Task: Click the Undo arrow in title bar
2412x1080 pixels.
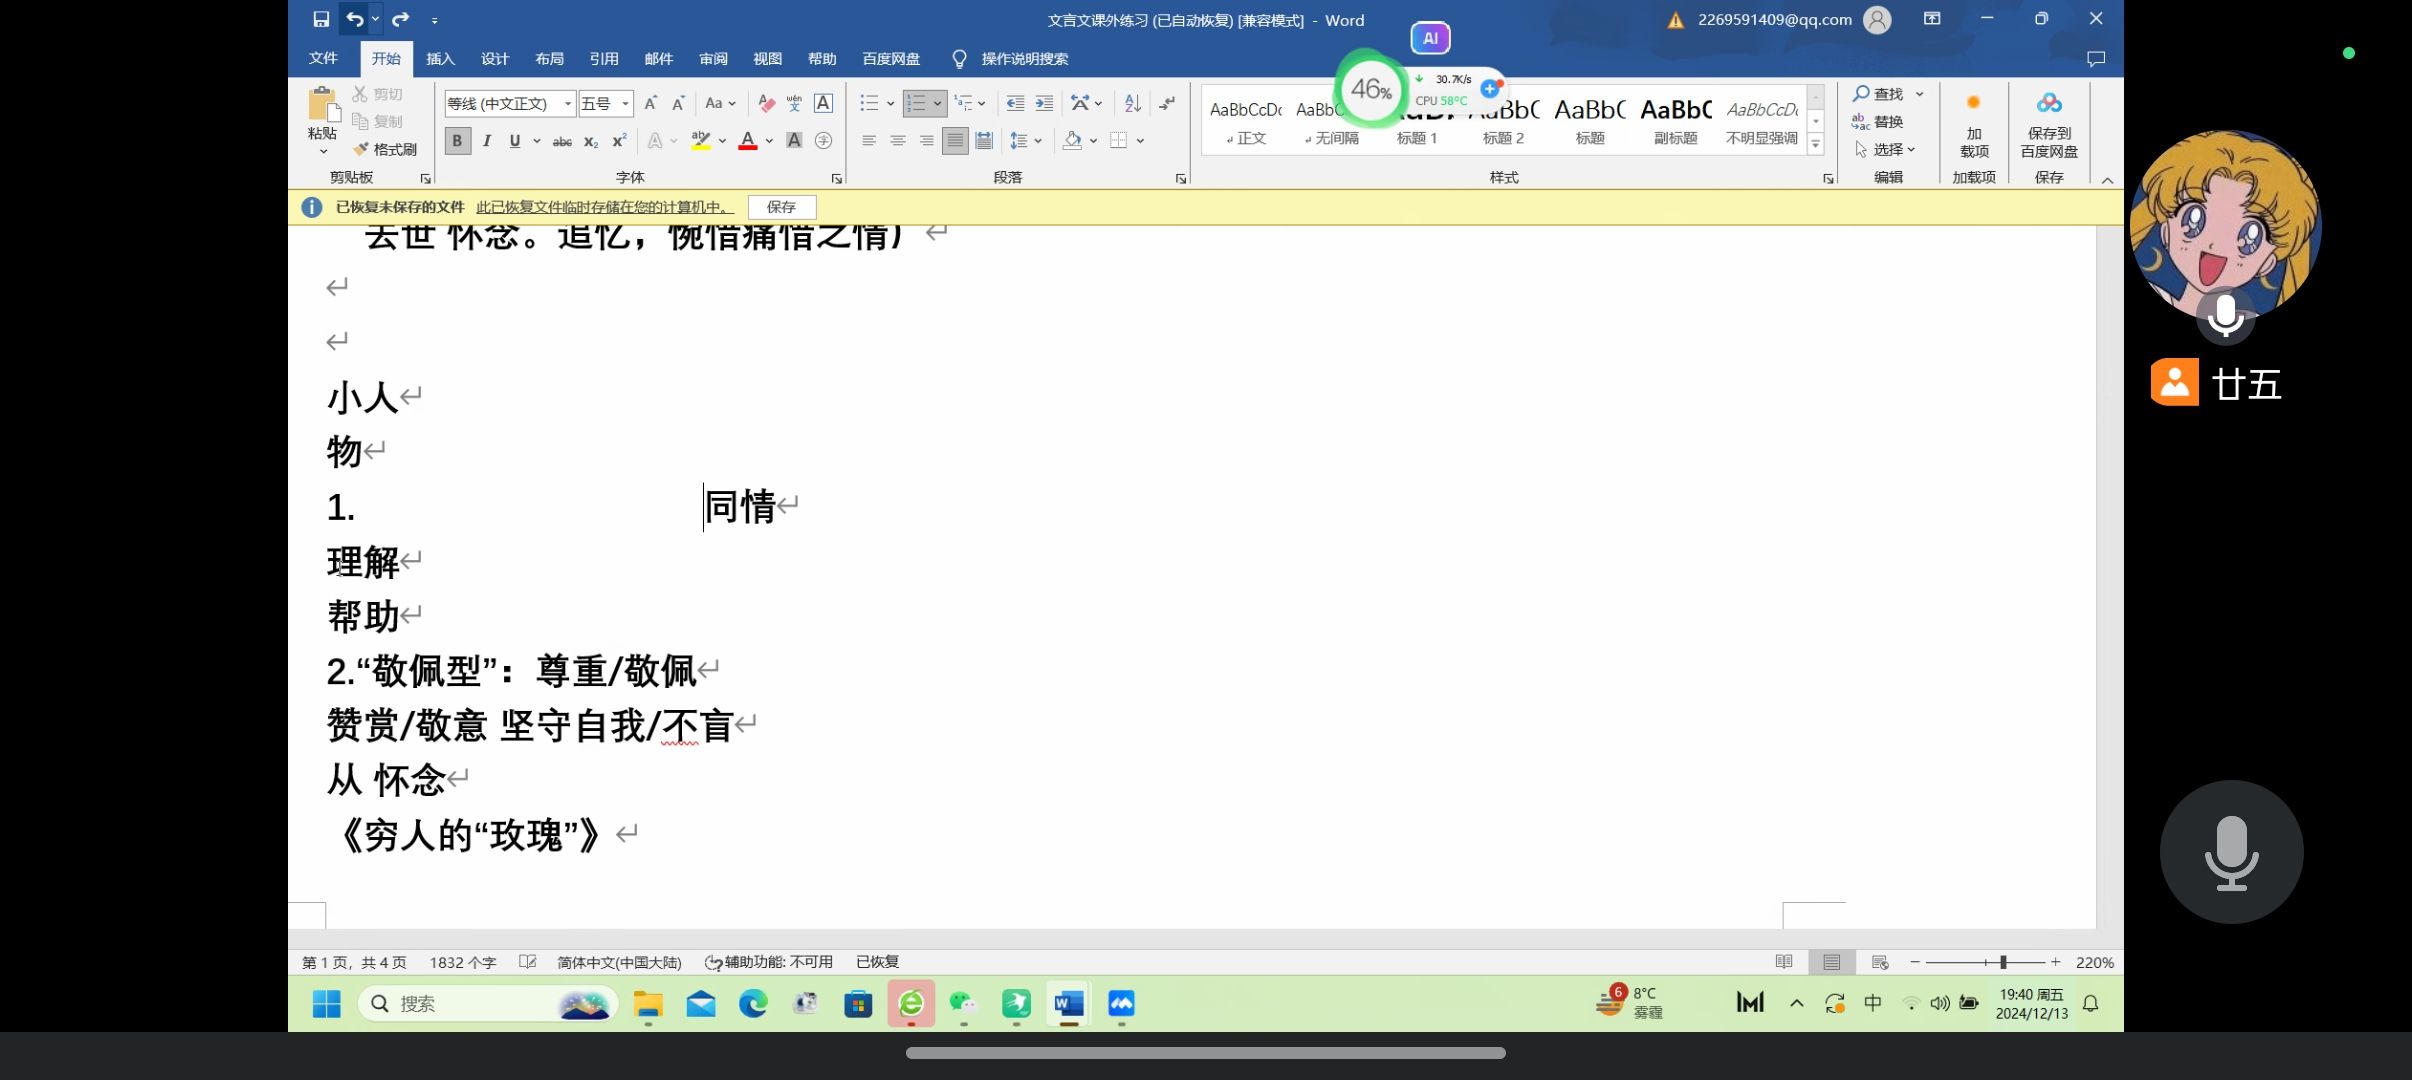Action: tap(354, 19)
